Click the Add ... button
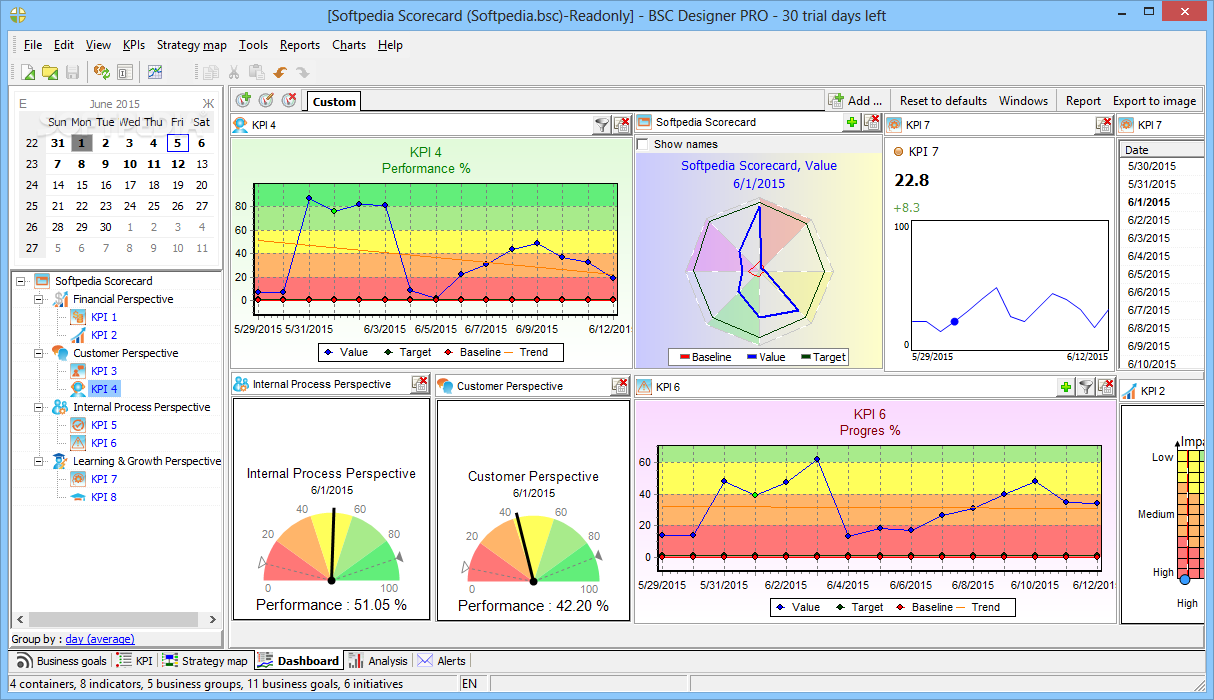 coord(856,100)
